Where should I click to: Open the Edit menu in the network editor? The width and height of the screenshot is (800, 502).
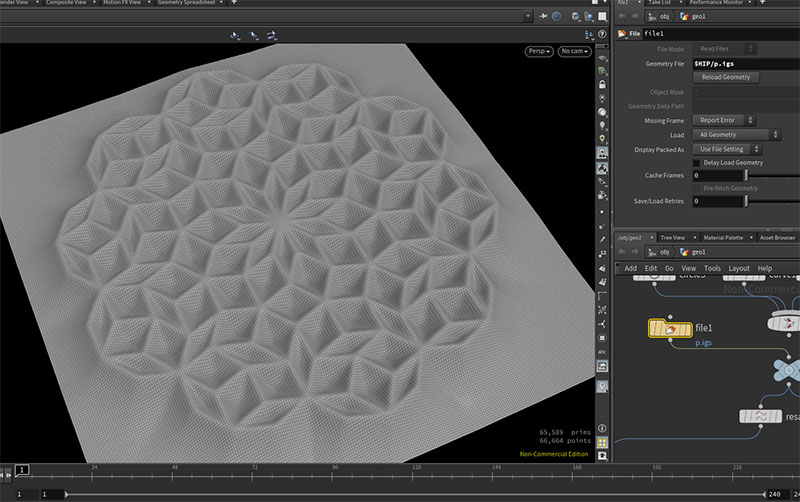(651, 268)
